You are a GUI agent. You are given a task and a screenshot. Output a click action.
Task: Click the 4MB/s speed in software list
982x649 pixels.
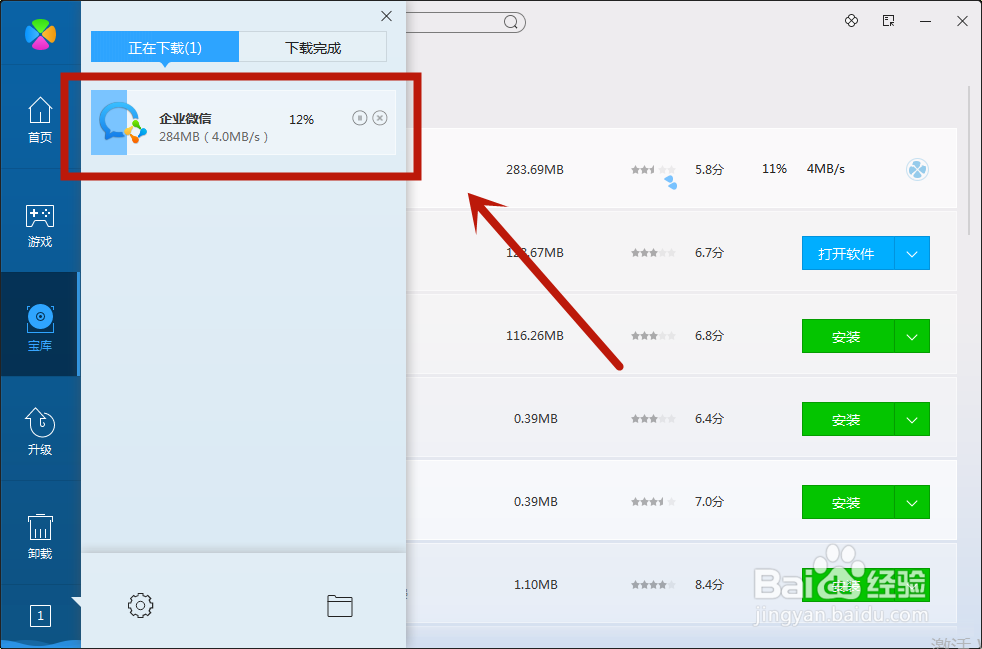(x=825, y=169)
